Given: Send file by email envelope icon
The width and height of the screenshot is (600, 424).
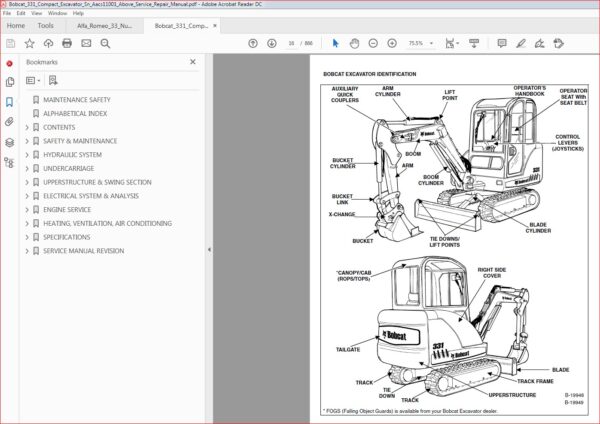Looking at the screenshot, I should [x=86, y=43].
